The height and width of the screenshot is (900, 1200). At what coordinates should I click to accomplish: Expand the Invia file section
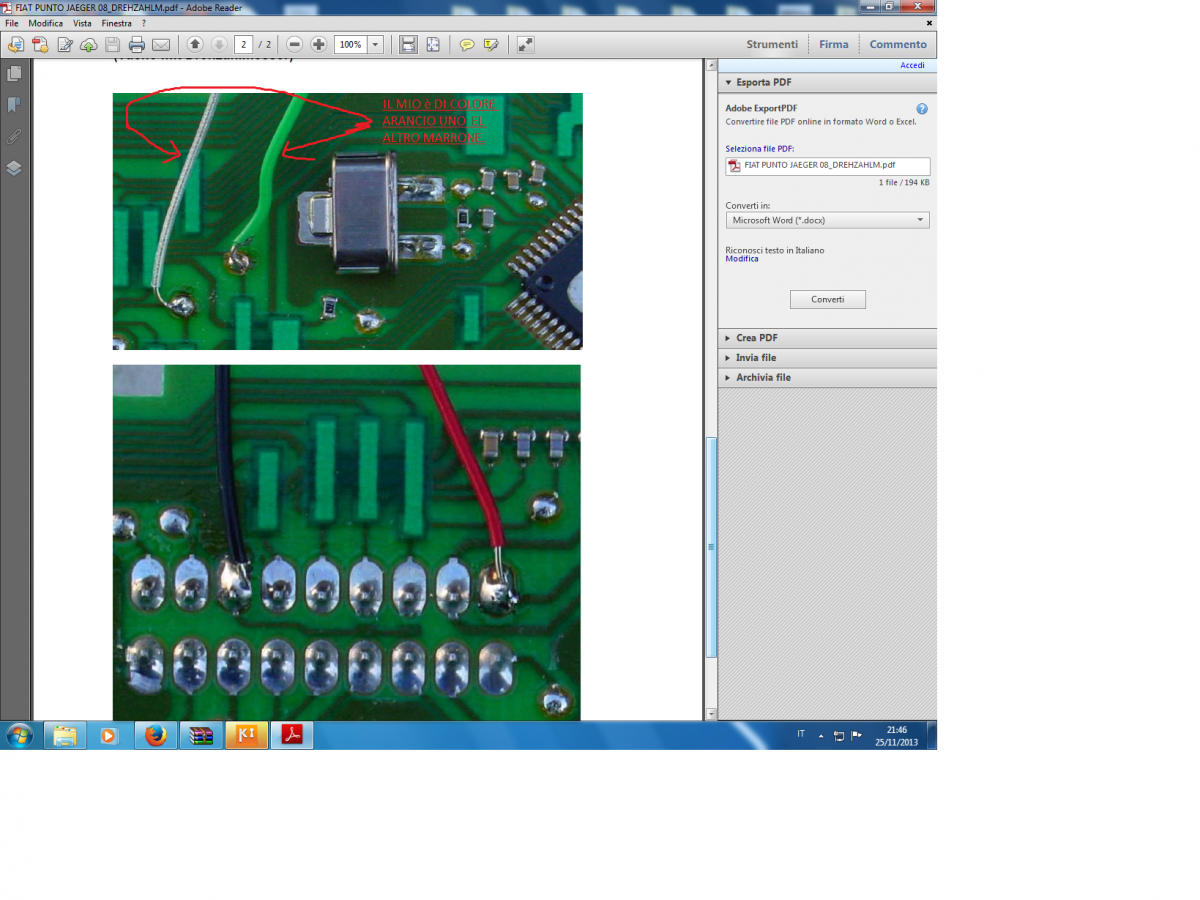(x=827, y=357)
